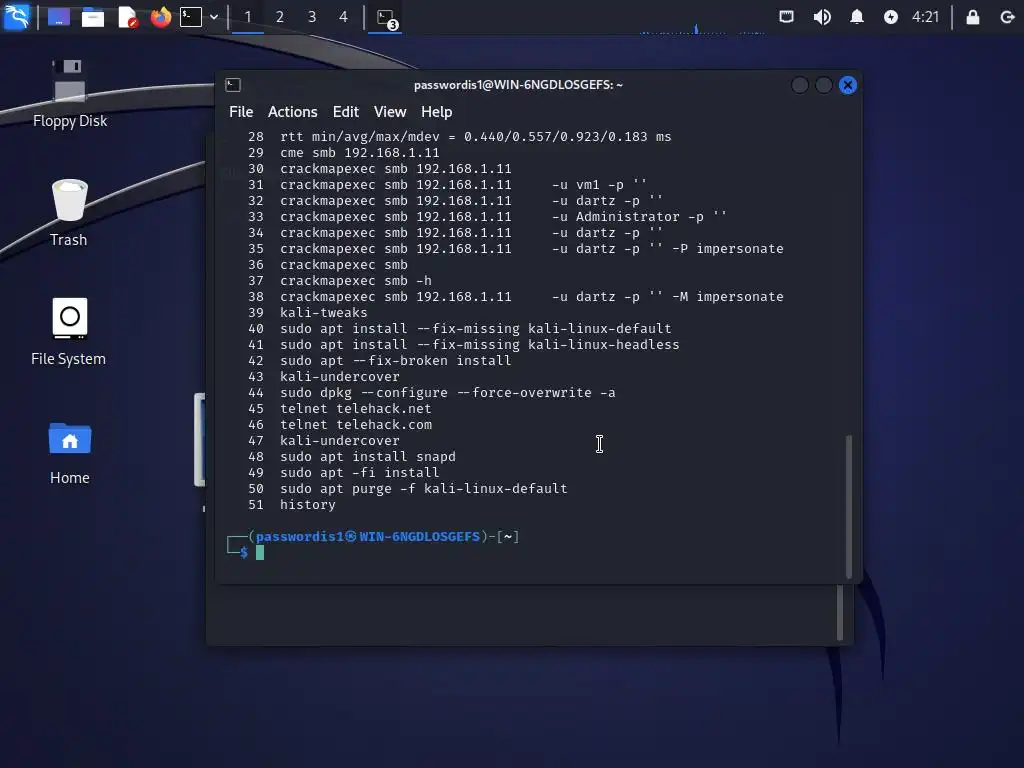Select the Floppy Disk desktop icon

70,93
